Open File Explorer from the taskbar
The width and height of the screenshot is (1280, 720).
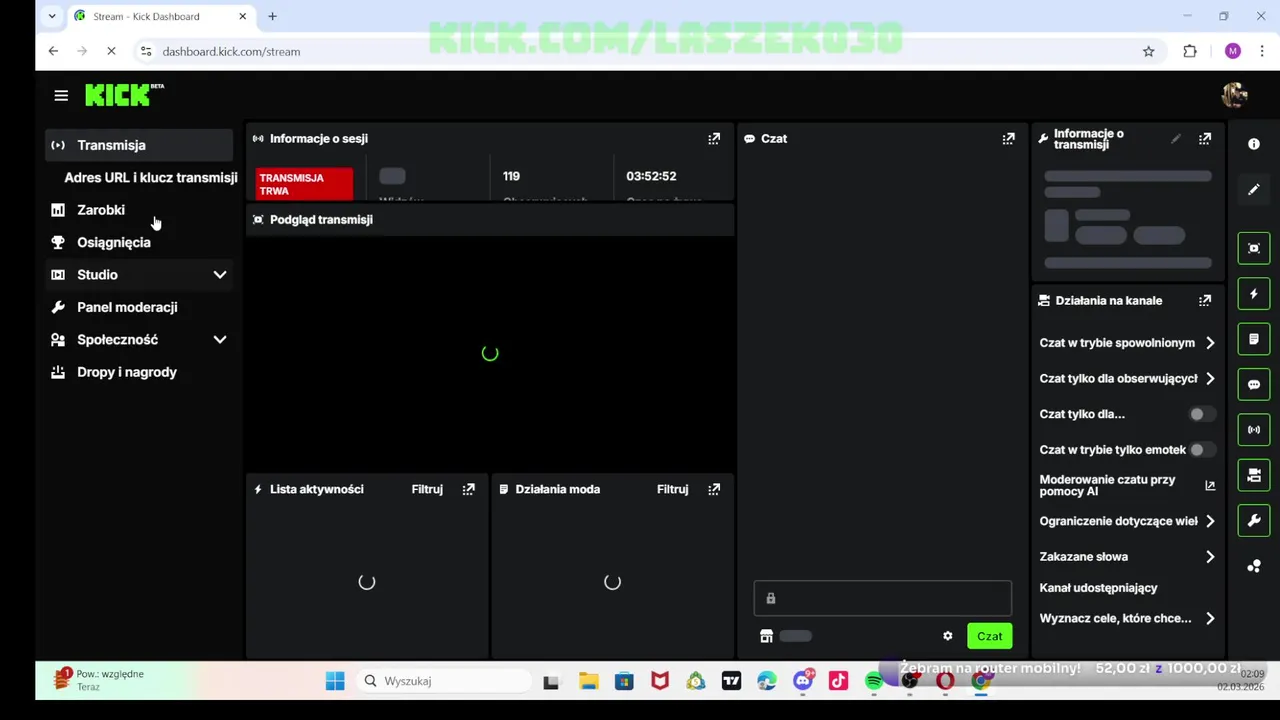(589, 681)
